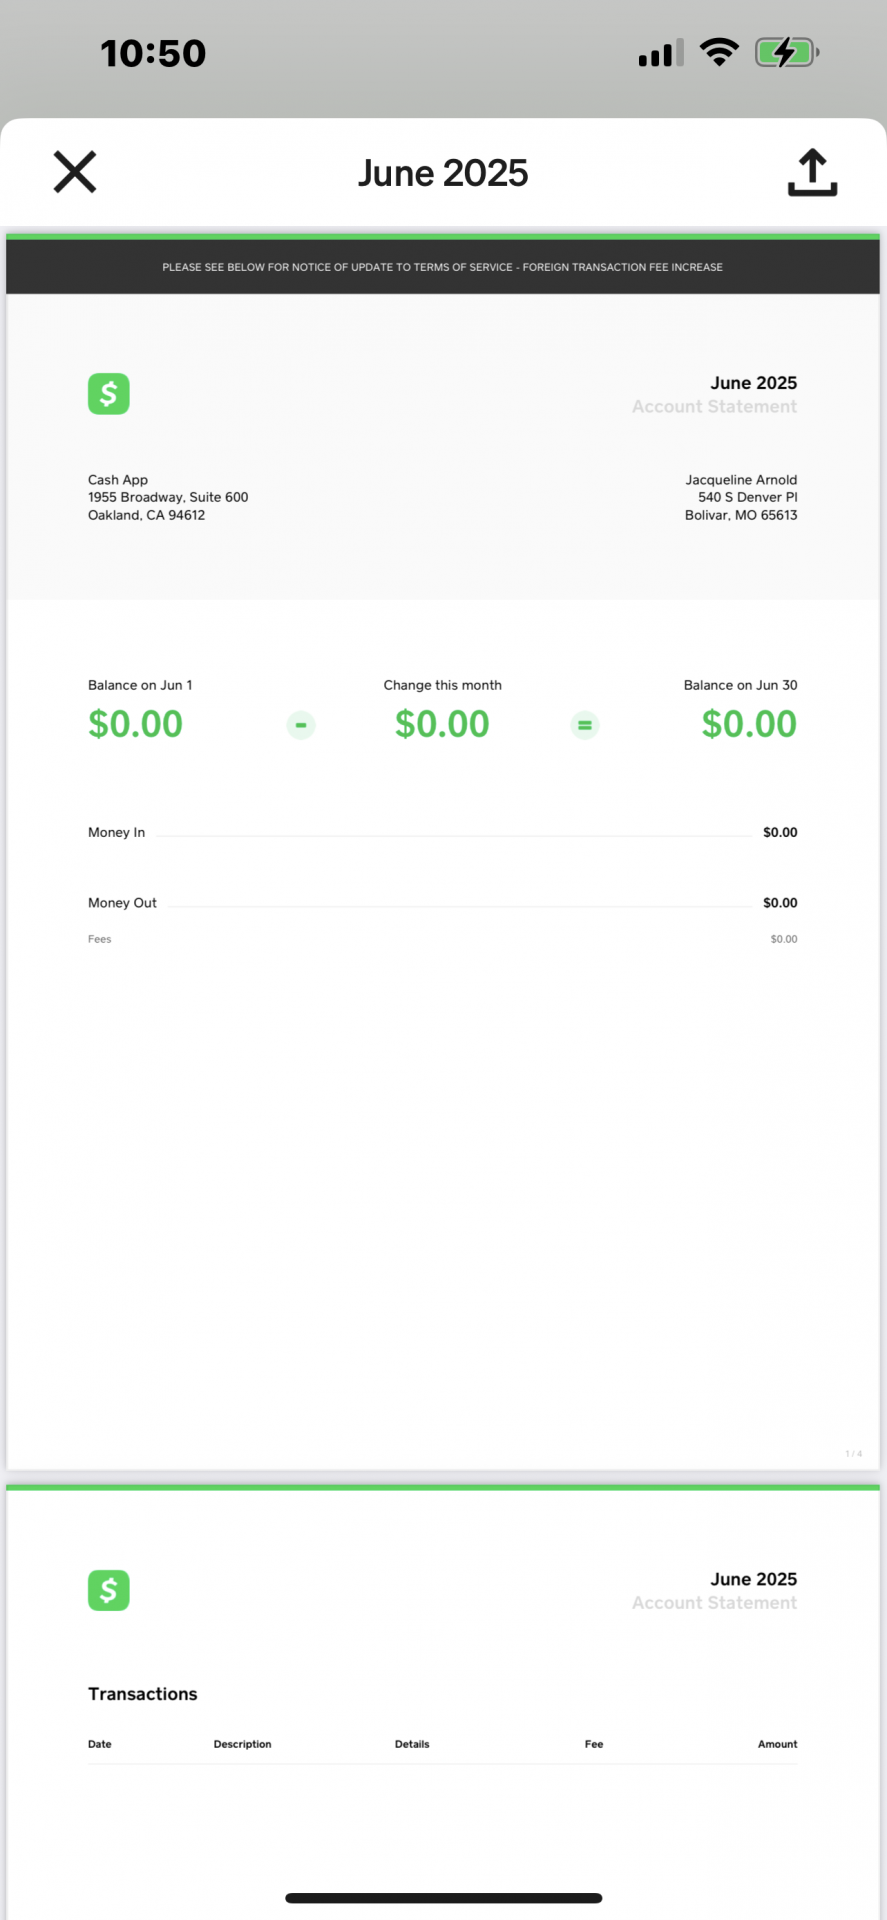
Task: Tap the equals circle icon between balances
Action: pyautogui.click(x=585, y=725)
